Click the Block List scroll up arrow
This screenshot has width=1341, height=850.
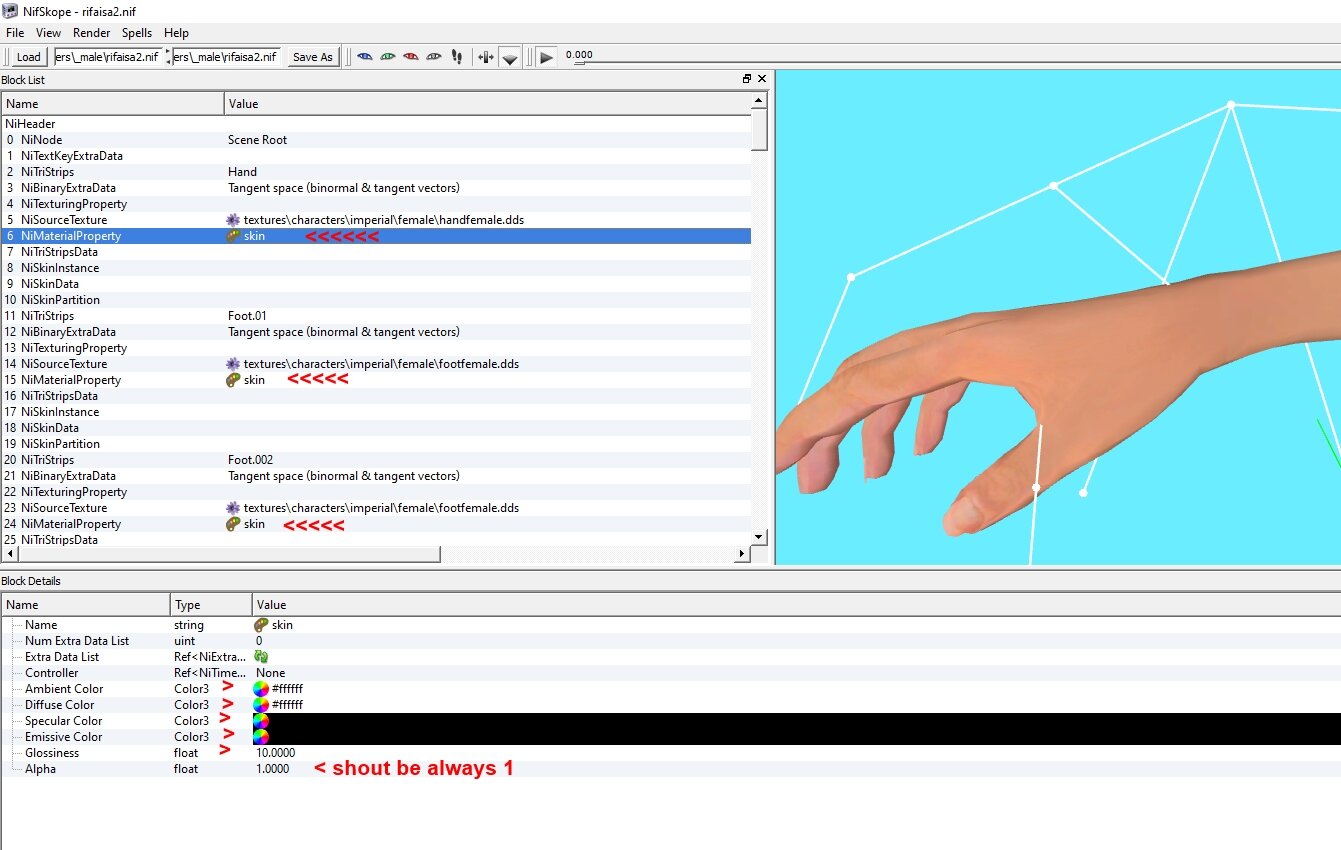coord(759,101)
